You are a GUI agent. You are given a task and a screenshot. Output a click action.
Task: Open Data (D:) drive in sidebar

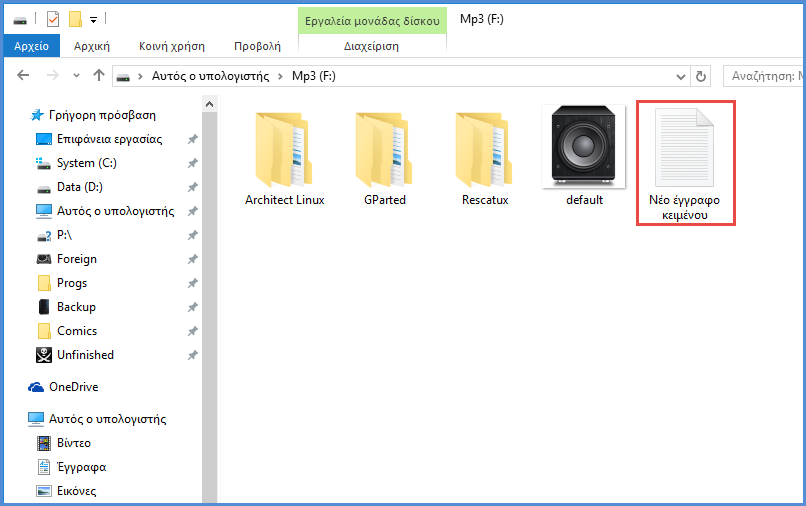tap(80, 187)
